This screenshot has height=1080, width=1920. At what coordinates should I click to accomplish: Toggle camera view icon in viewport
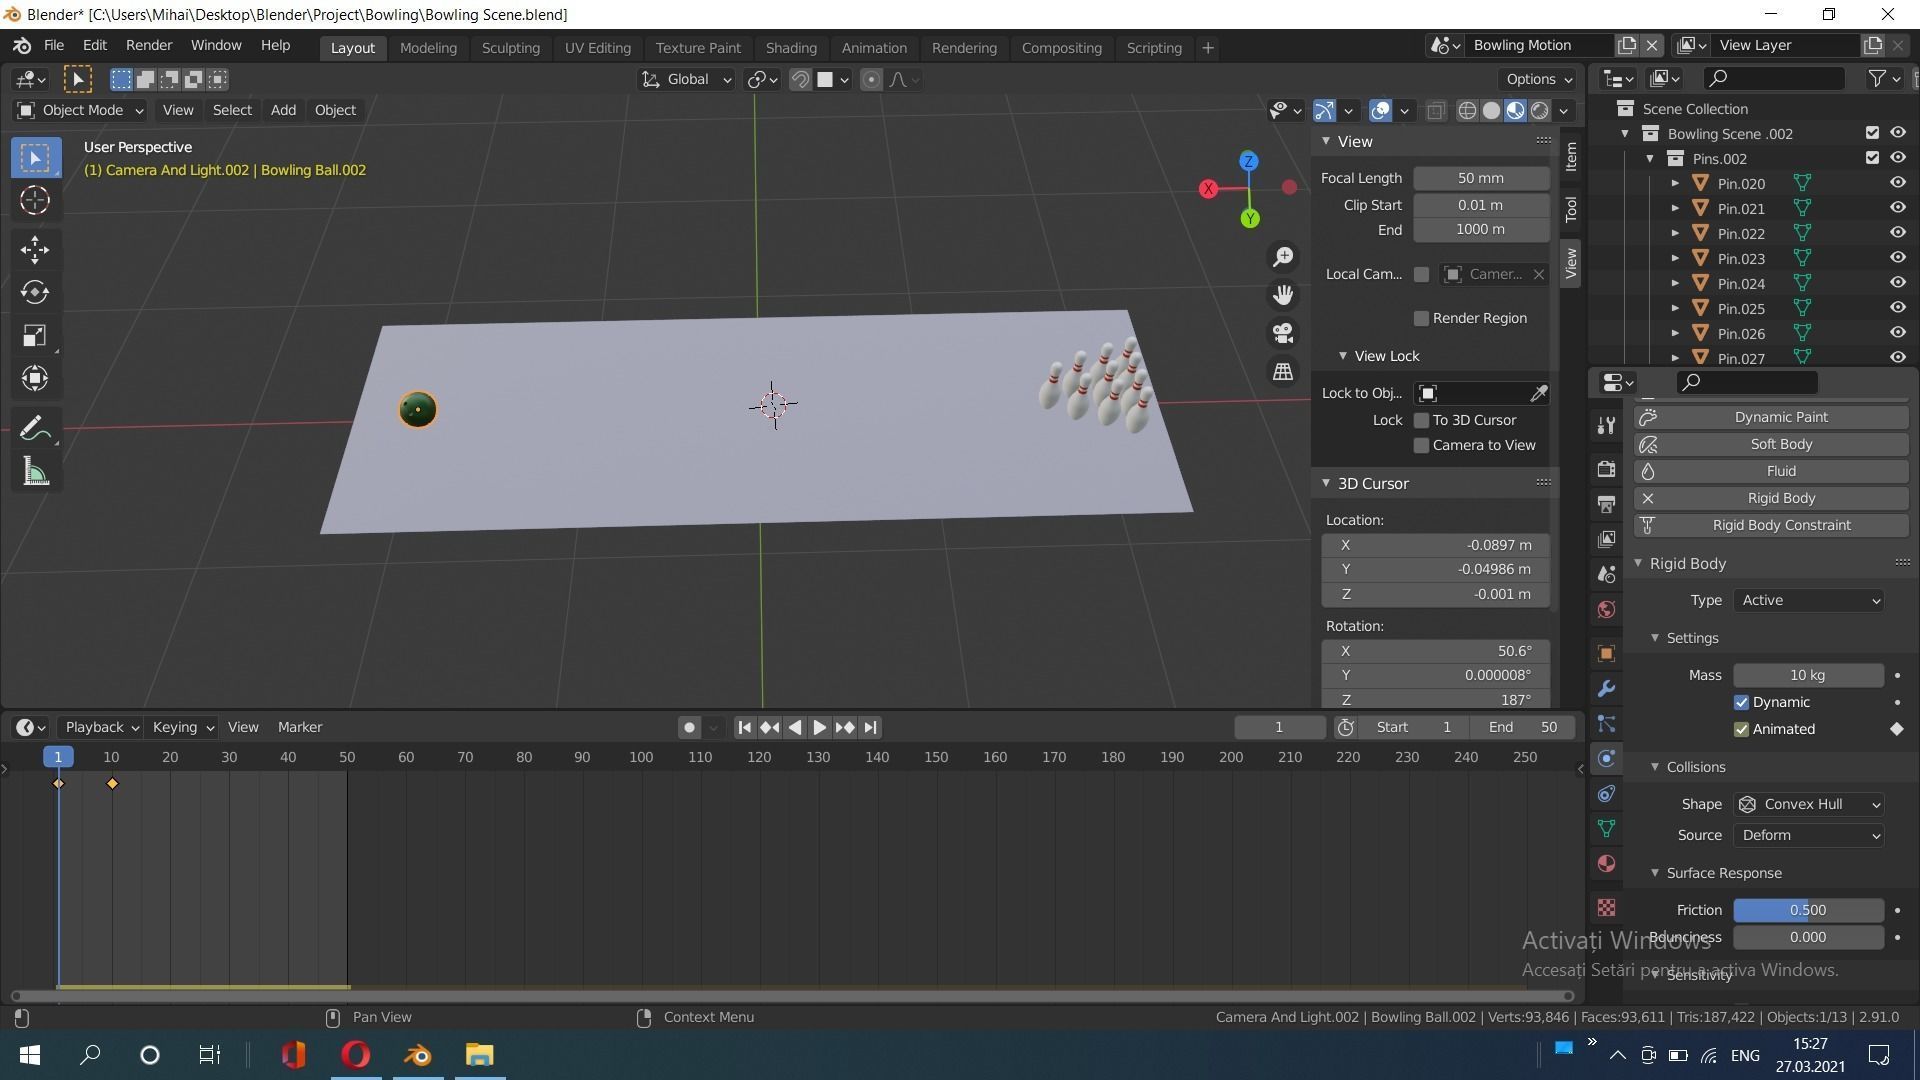point(1283,333)
